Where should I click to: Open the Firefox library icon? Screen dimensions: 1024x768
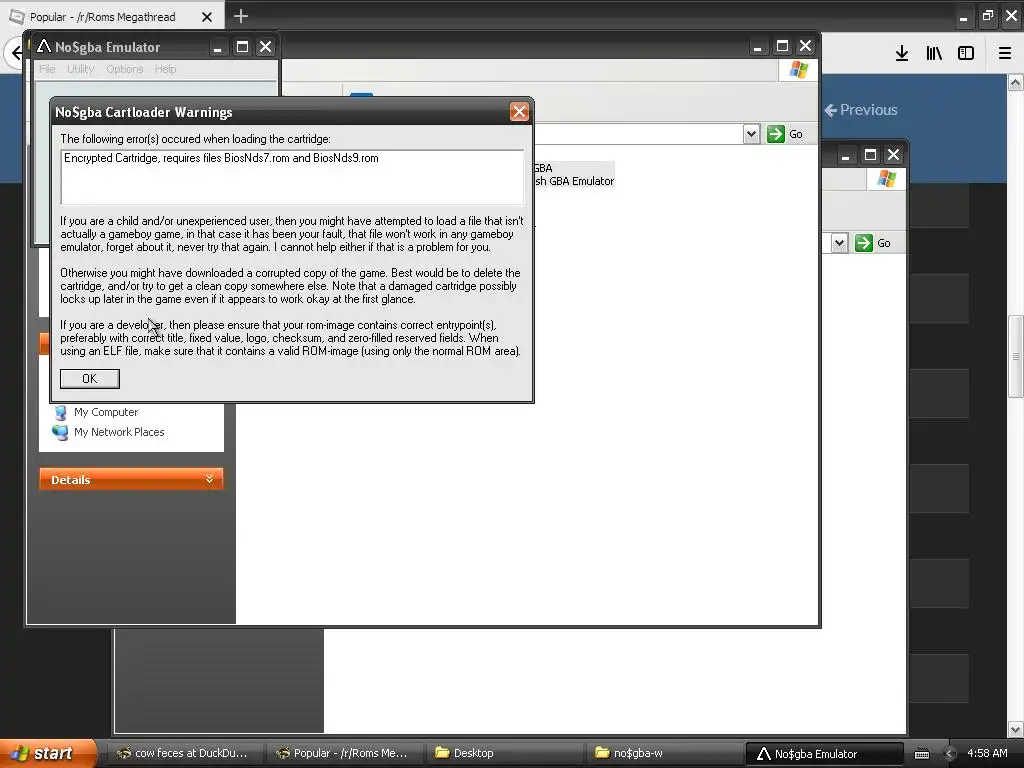pos(934,53)
